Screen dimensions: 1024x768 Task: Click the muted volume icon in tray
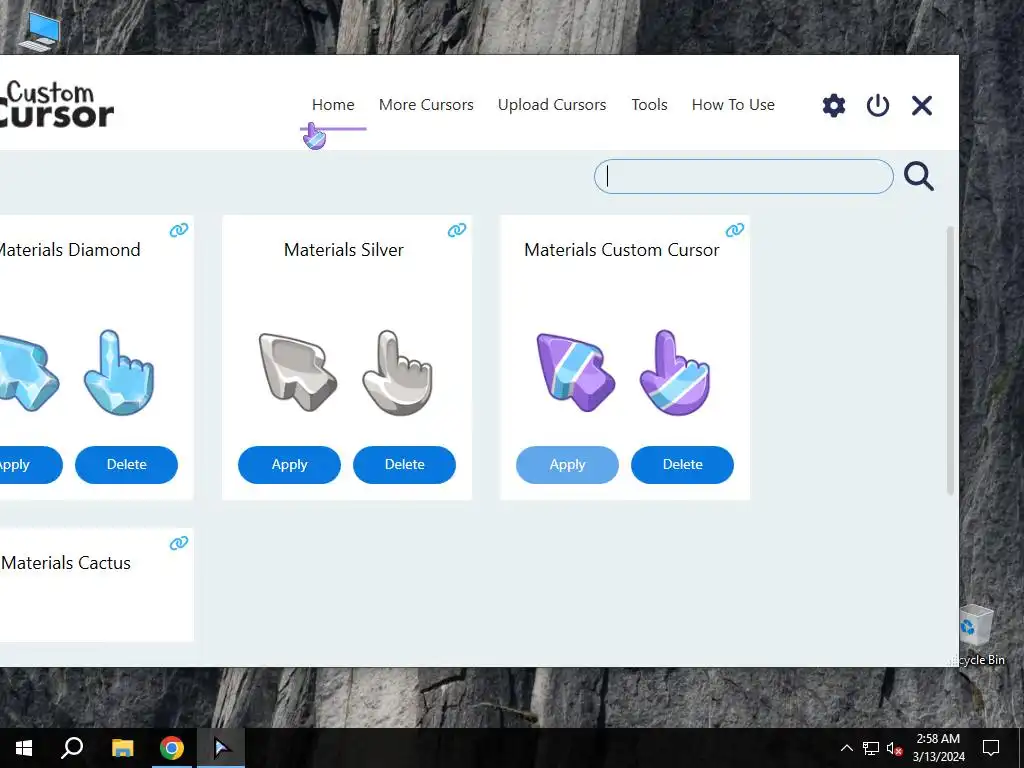(895, 748)
